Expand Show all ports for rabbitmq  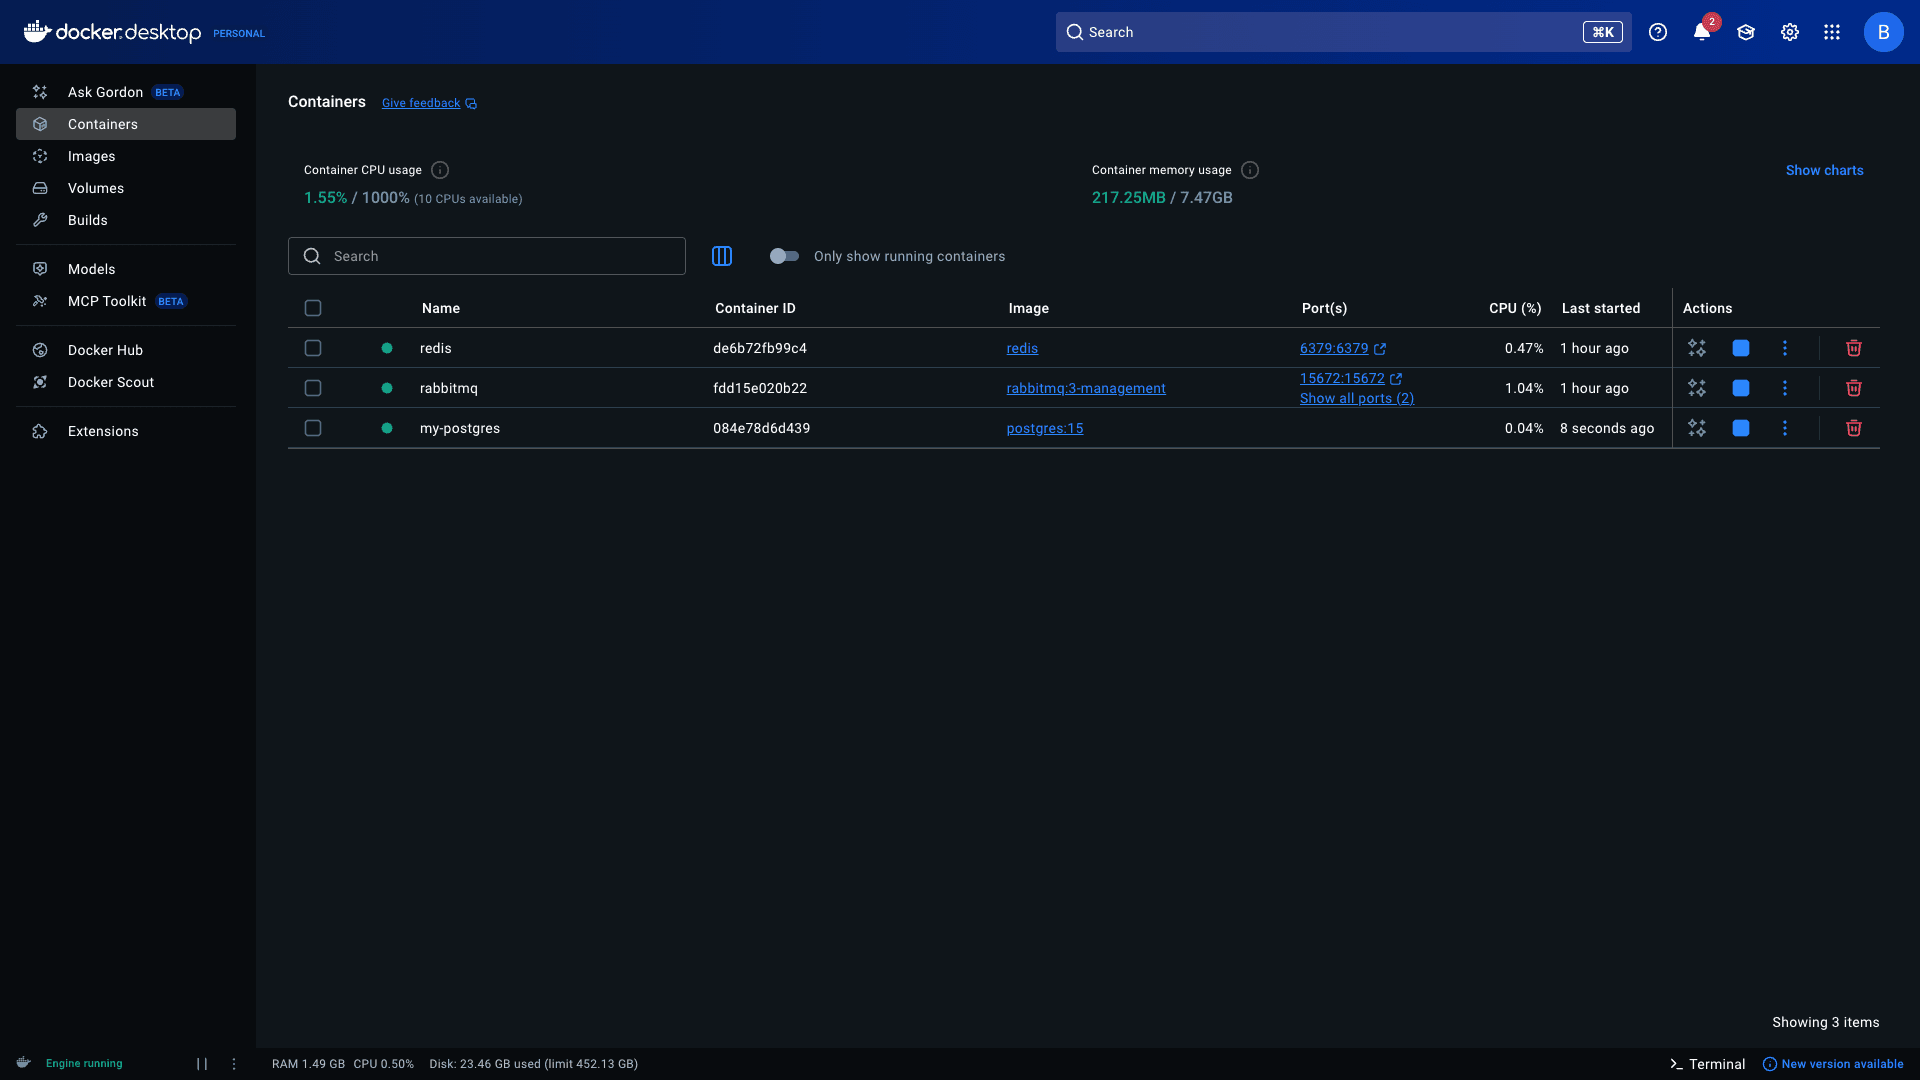pyautogui.click(x=1356, y=398)
